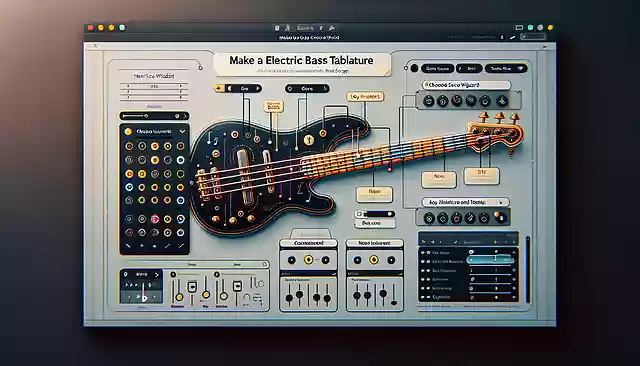Click the search icon in the bottom-left panel header
Image resolution: width=640 pixels, height=366 pixels.
point(264,264)
